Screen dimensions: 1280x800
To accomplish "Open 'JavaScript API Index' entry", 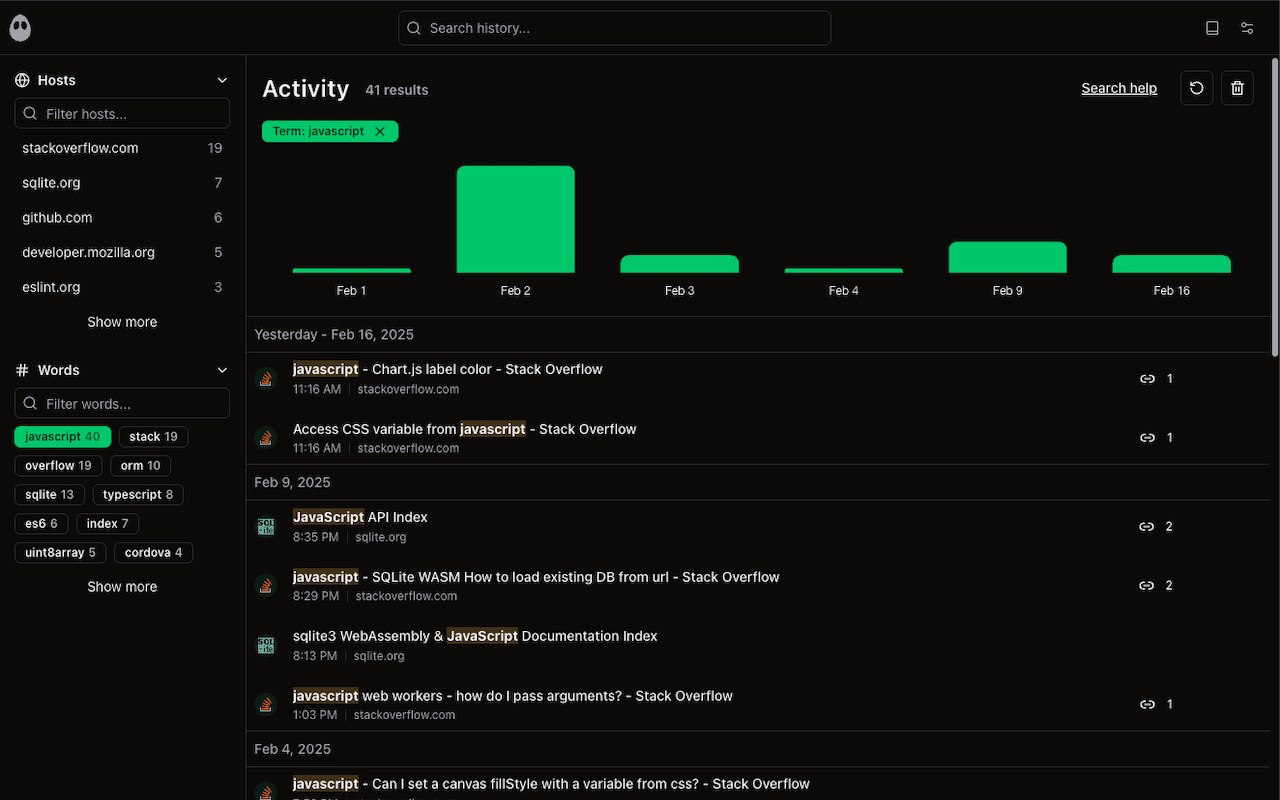I will tap(360, 518).
